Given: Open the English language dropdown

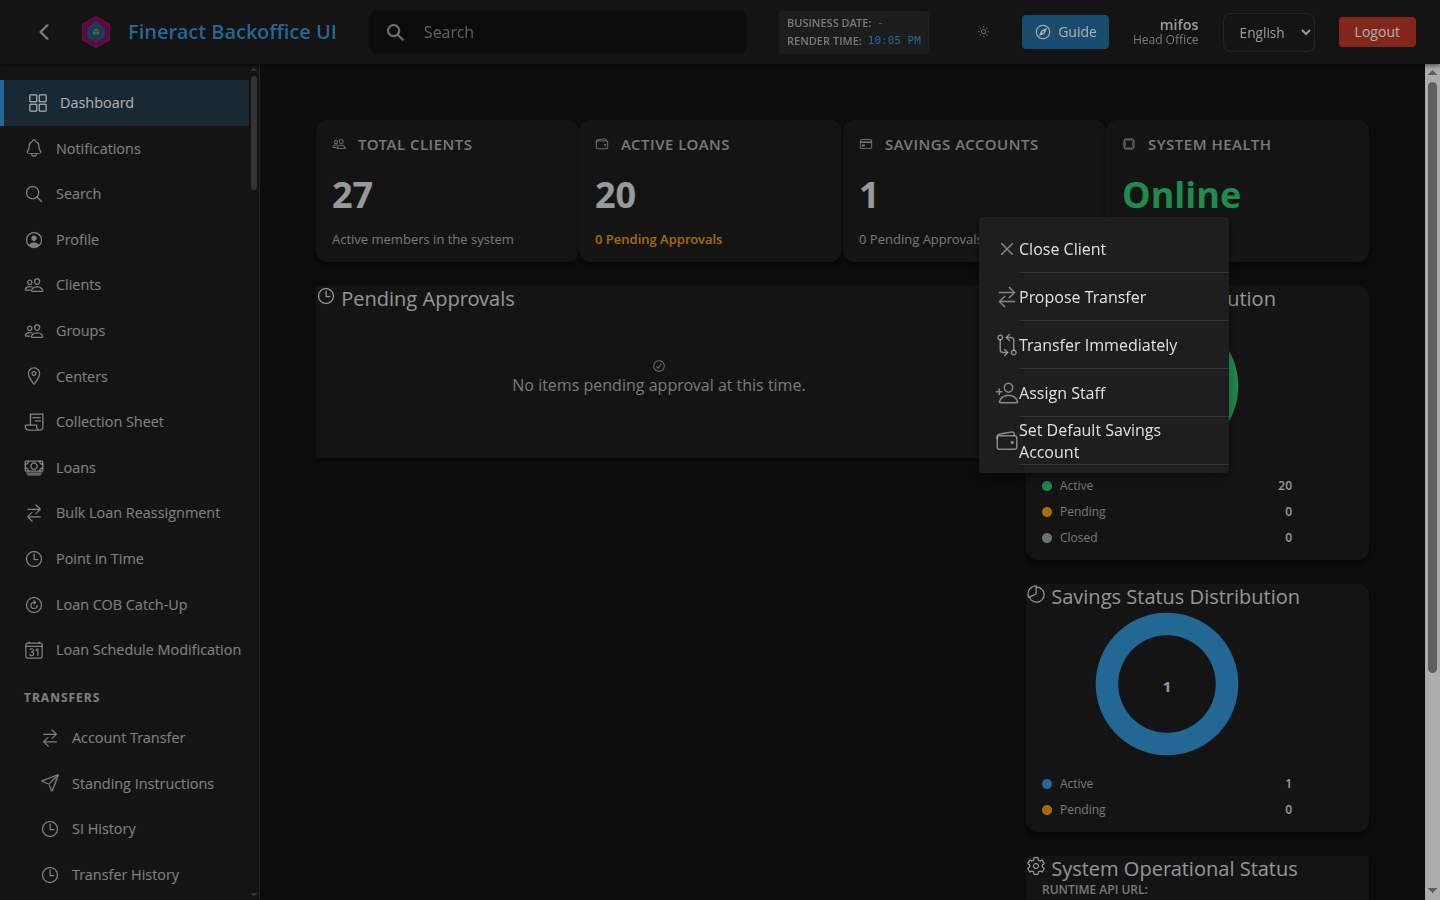Looking at the screenshot, I should pyautogui.click(x=1269, y=32).
